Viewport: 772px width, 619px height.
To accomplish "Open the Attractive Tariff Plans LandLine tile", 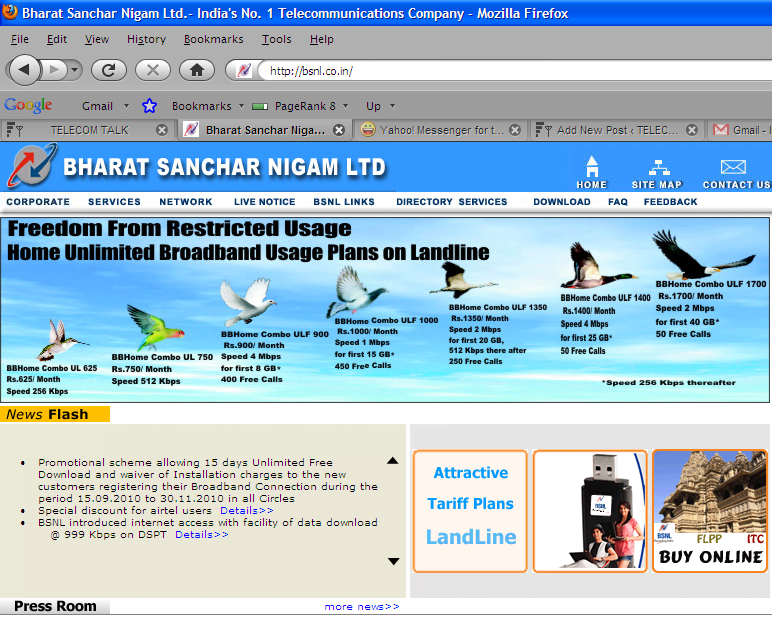I will (470, 511).
